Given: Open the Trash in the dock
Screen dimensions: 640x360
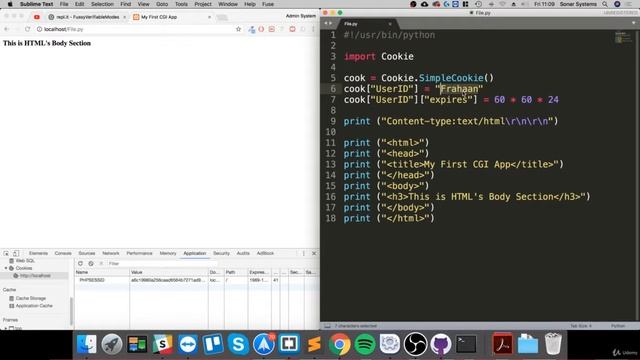Looking at the screenshot, I should (553, 344).
